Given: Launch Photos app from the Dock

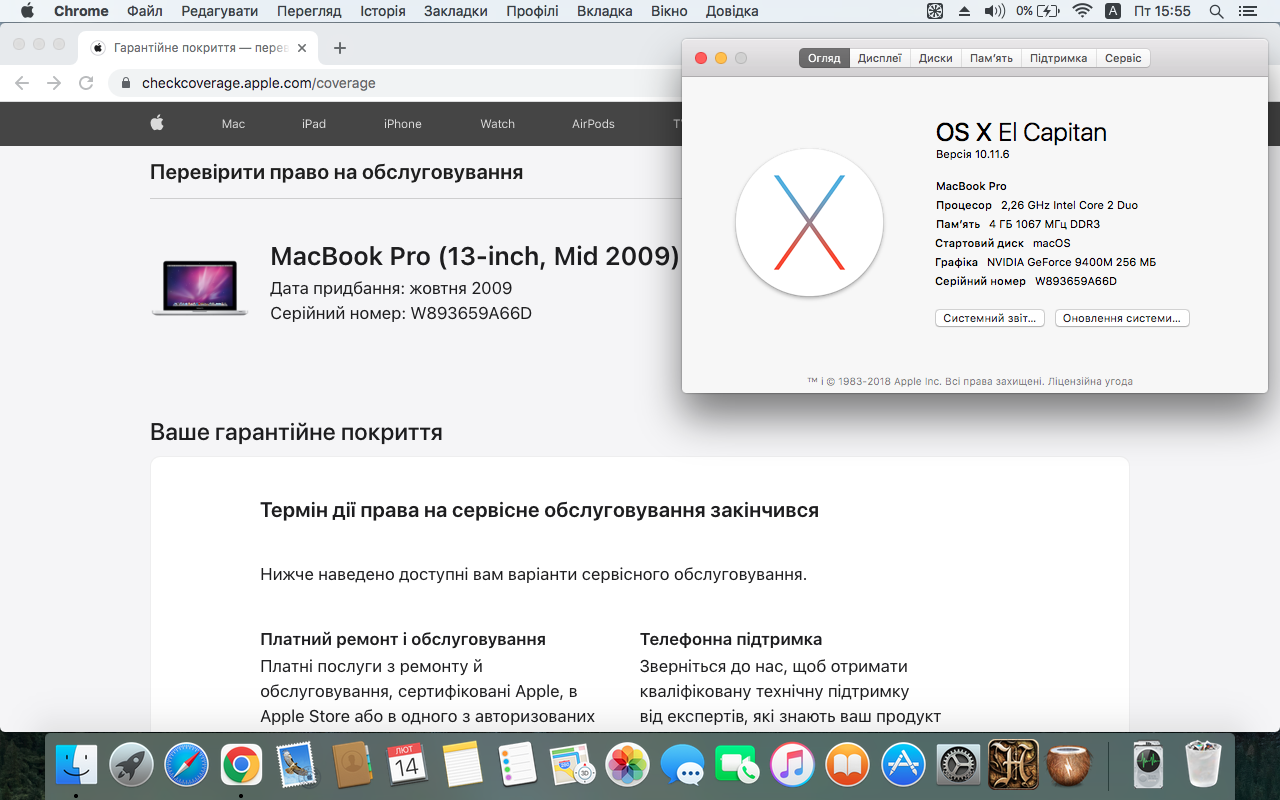Looking at the screenshot, I should [629, 766].
